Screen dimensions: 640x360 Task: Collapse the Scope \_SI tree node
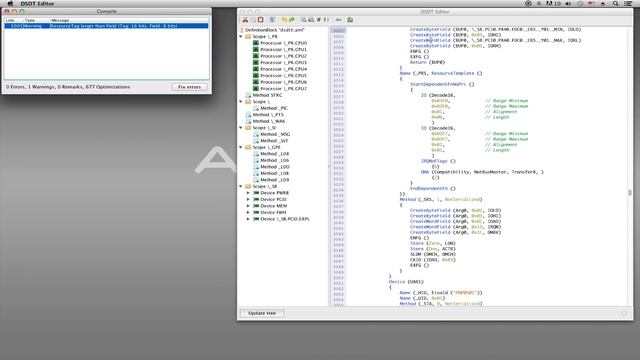click(241, 128)
